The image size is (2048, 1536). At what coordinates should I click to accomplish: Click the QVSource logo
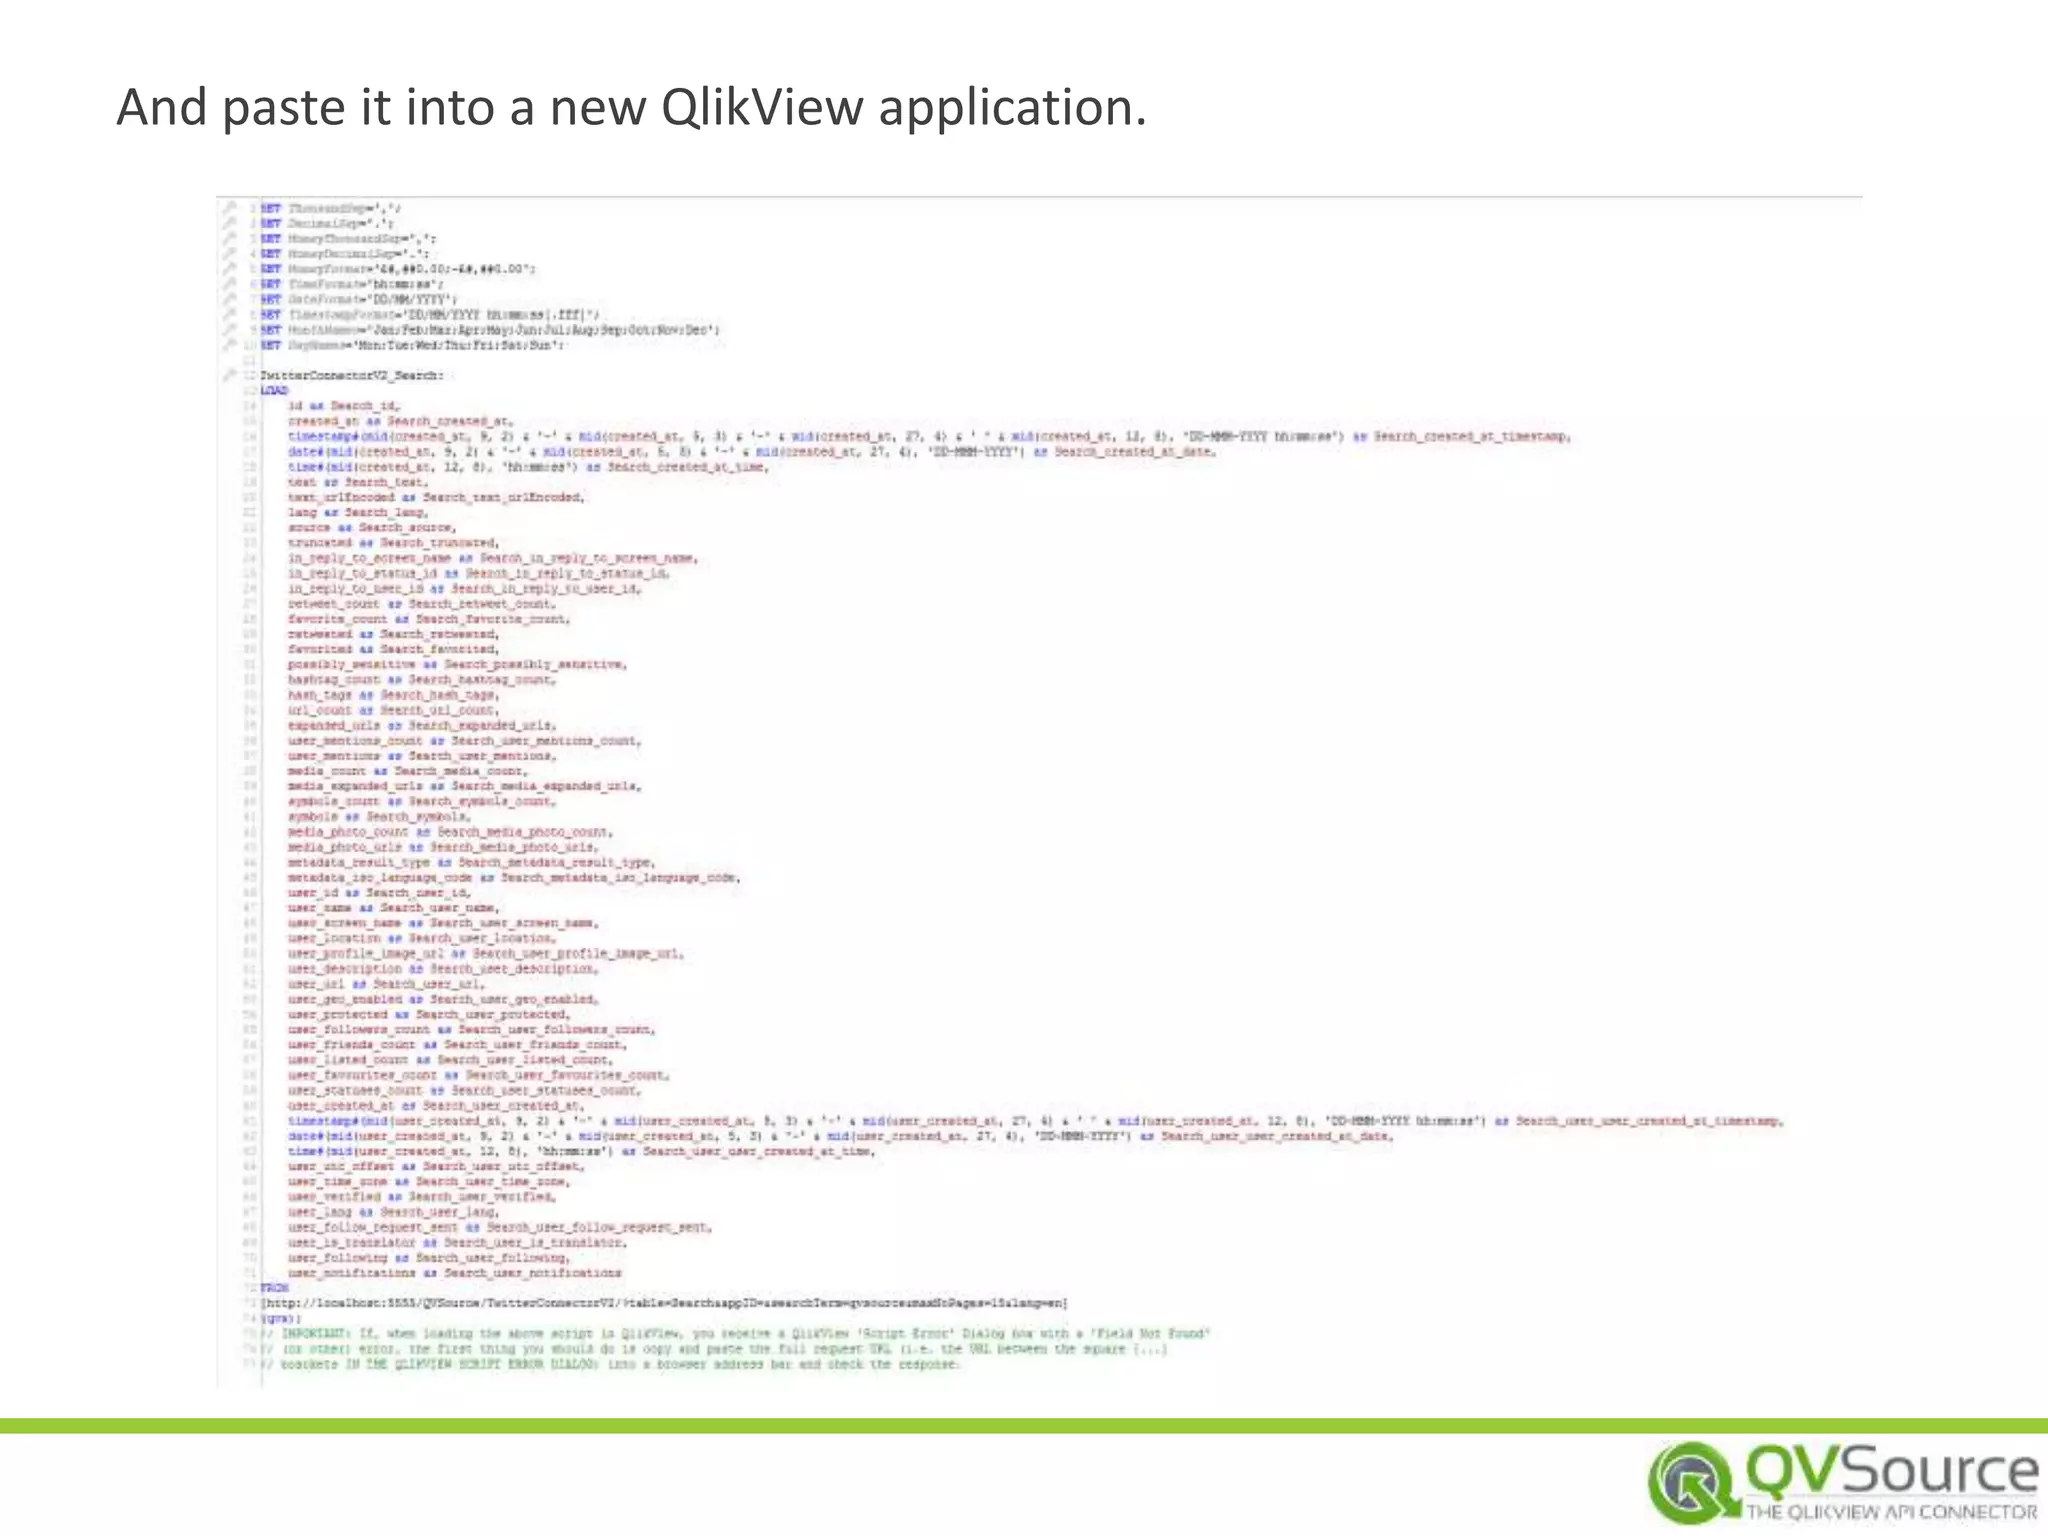pos(1842,1483)
